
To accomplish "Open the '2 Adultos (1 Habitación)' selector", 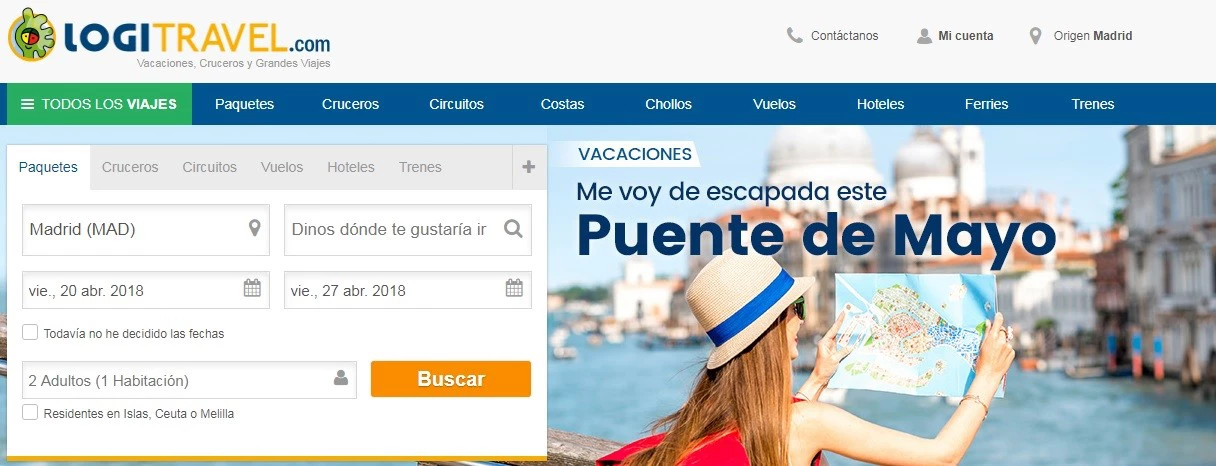I will 189,380.
